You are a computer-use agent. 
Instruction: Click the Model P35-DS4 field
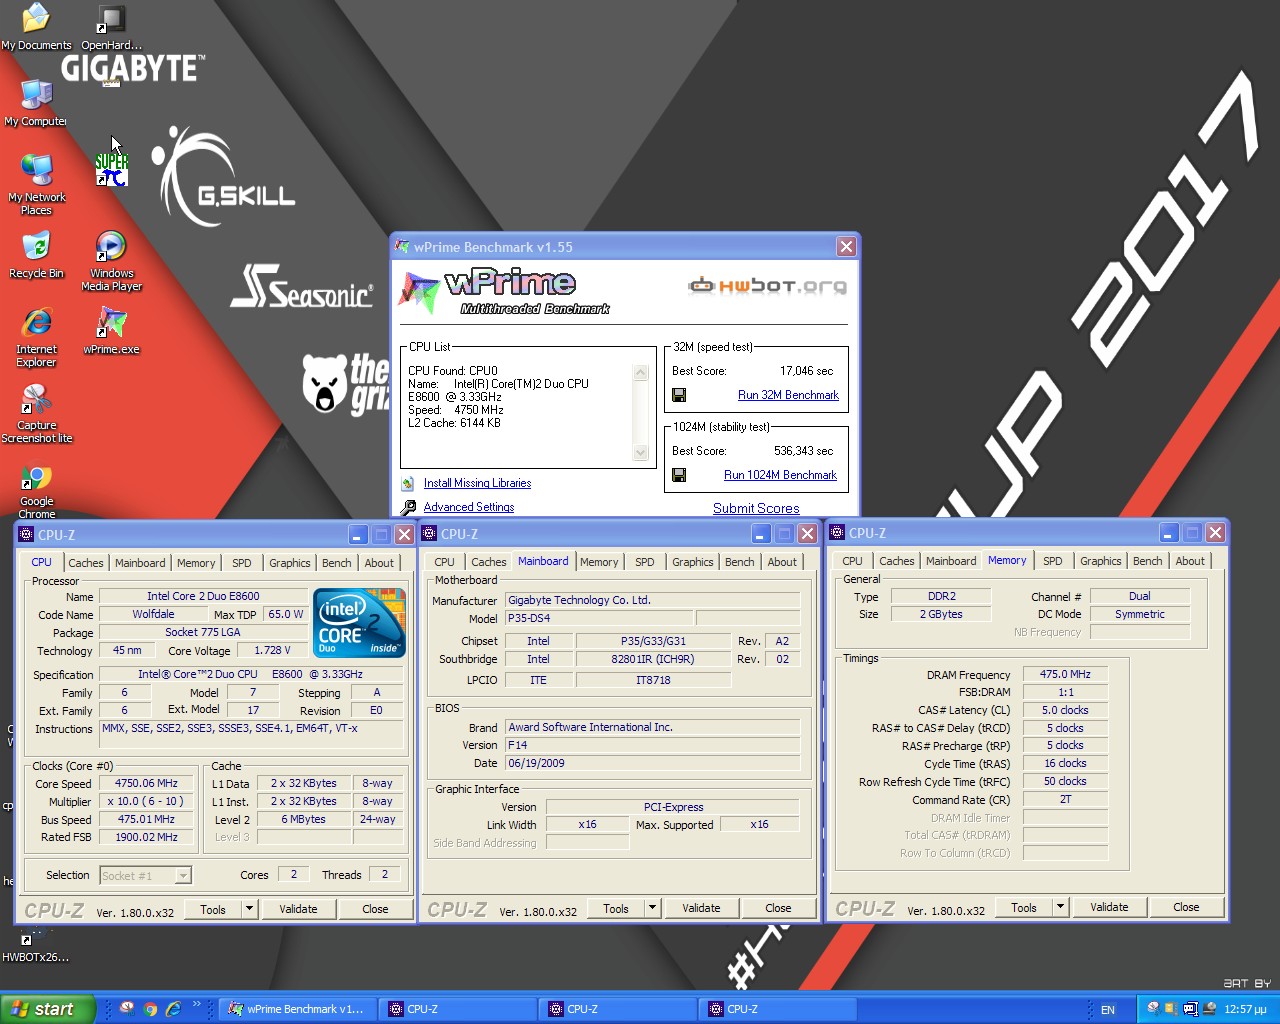pos(598,618)
